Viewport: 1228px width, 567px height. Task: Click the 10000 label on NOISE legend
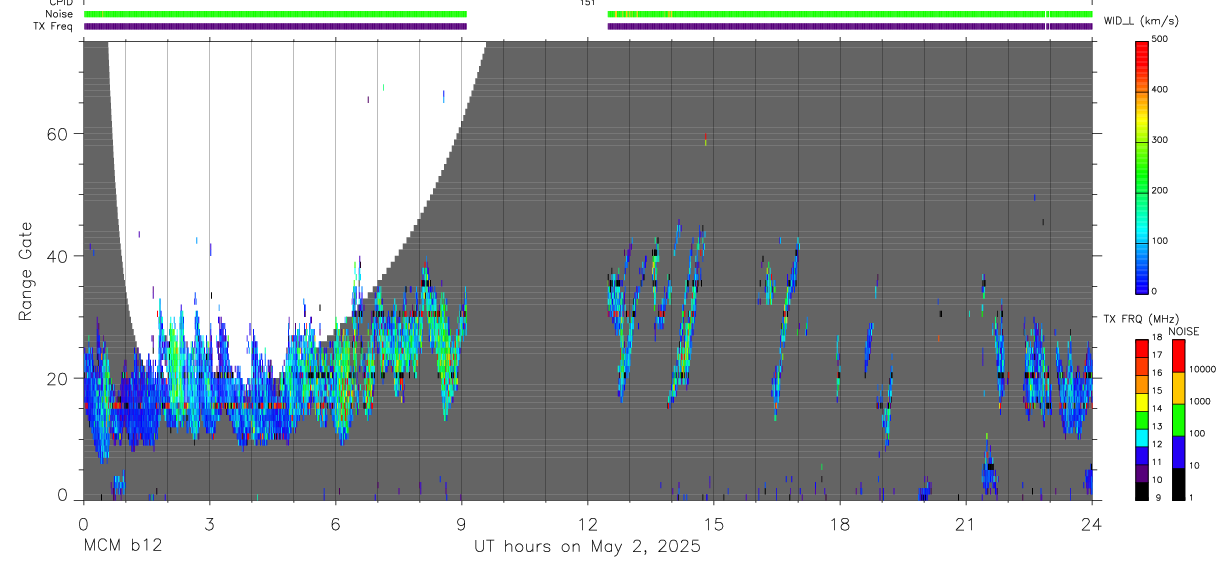coord(1203,369)
